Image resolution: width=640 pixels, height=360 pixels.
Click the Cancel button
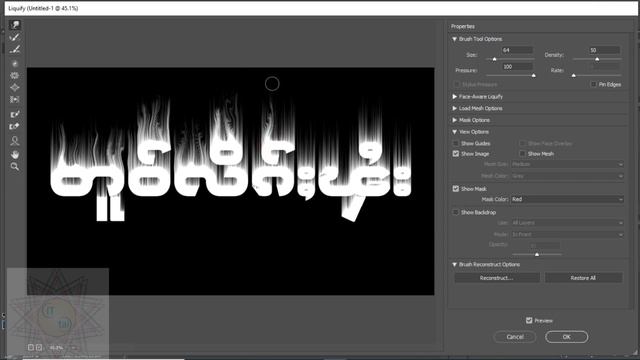coord(515,337)
